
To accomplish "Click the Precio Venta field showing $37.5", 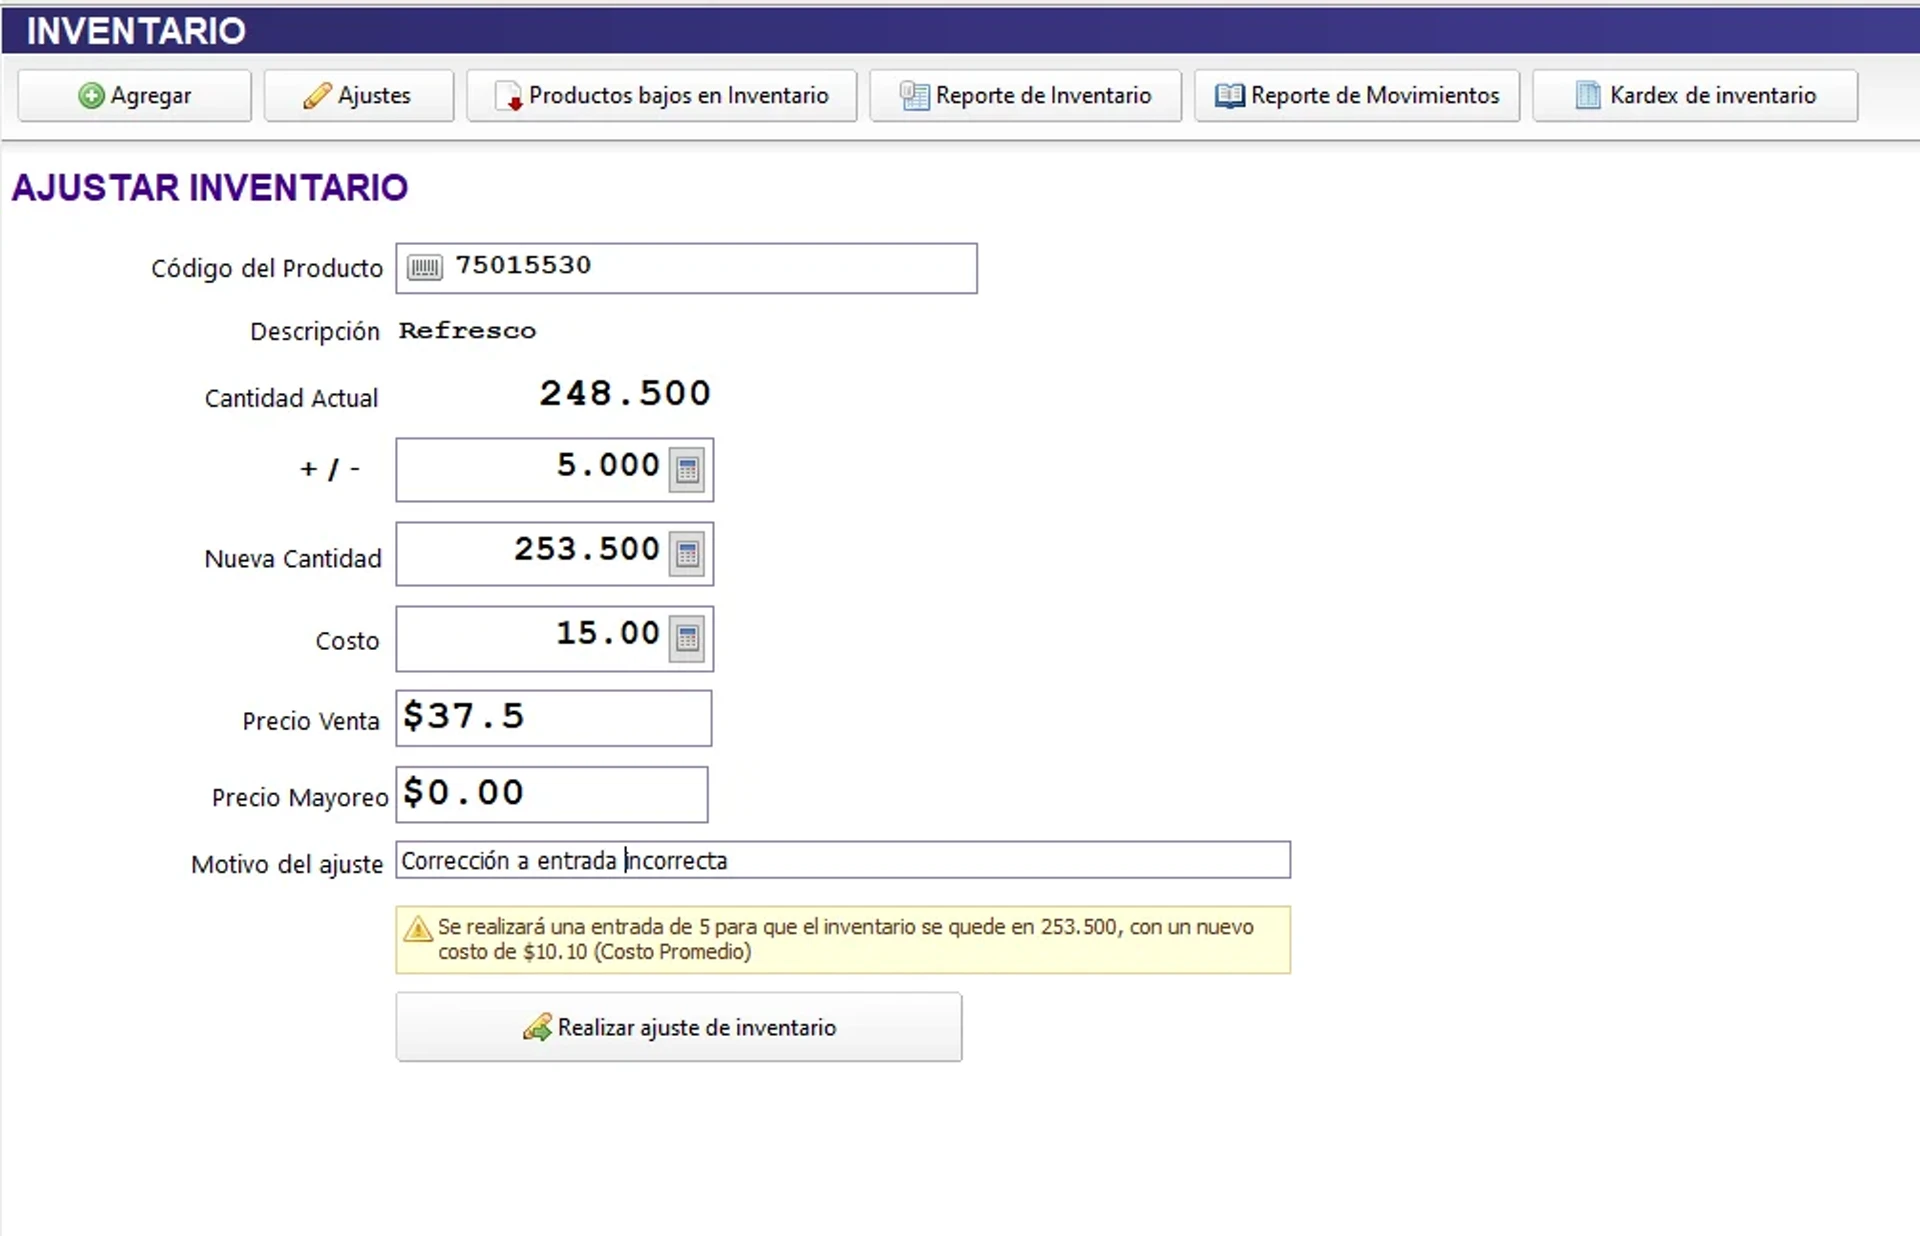I will click(x=553, y=717).
